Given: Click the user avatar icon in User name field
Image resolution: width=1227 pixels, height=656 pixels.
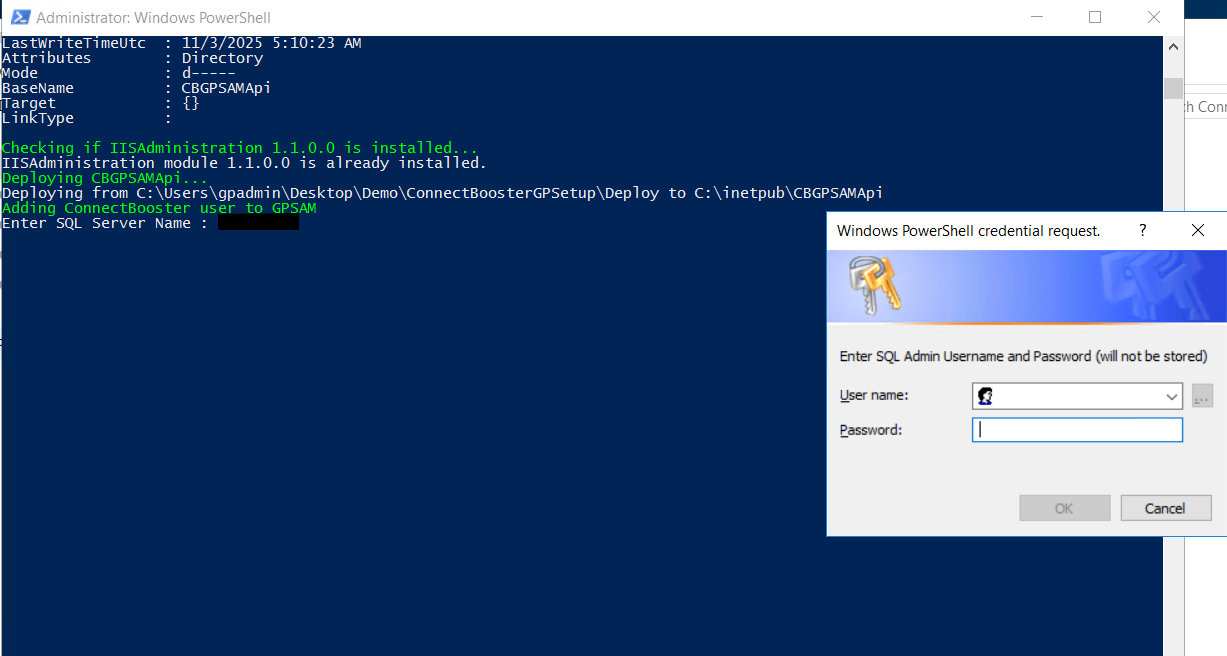Looking at the screenshot, I should coord(985,396).
